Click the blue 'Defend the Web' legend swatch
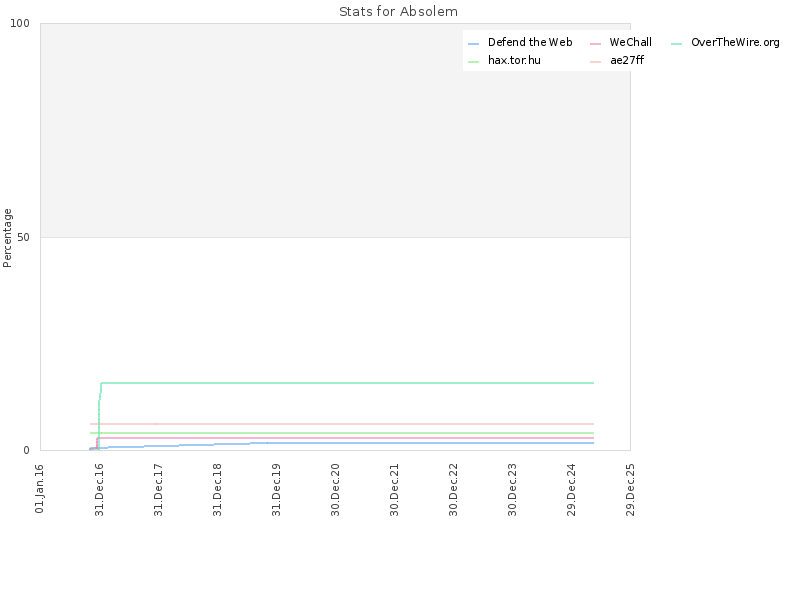800x600 pixels. point(473,44)
